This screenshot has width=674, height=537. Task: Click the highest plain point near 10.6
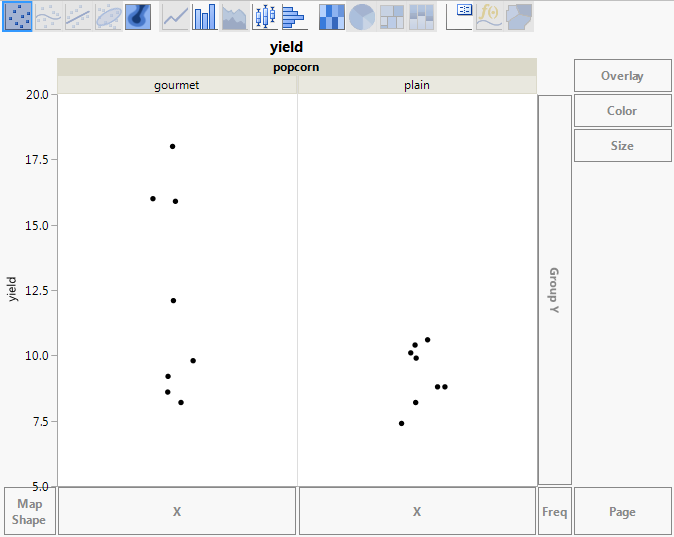pos(428,340)
